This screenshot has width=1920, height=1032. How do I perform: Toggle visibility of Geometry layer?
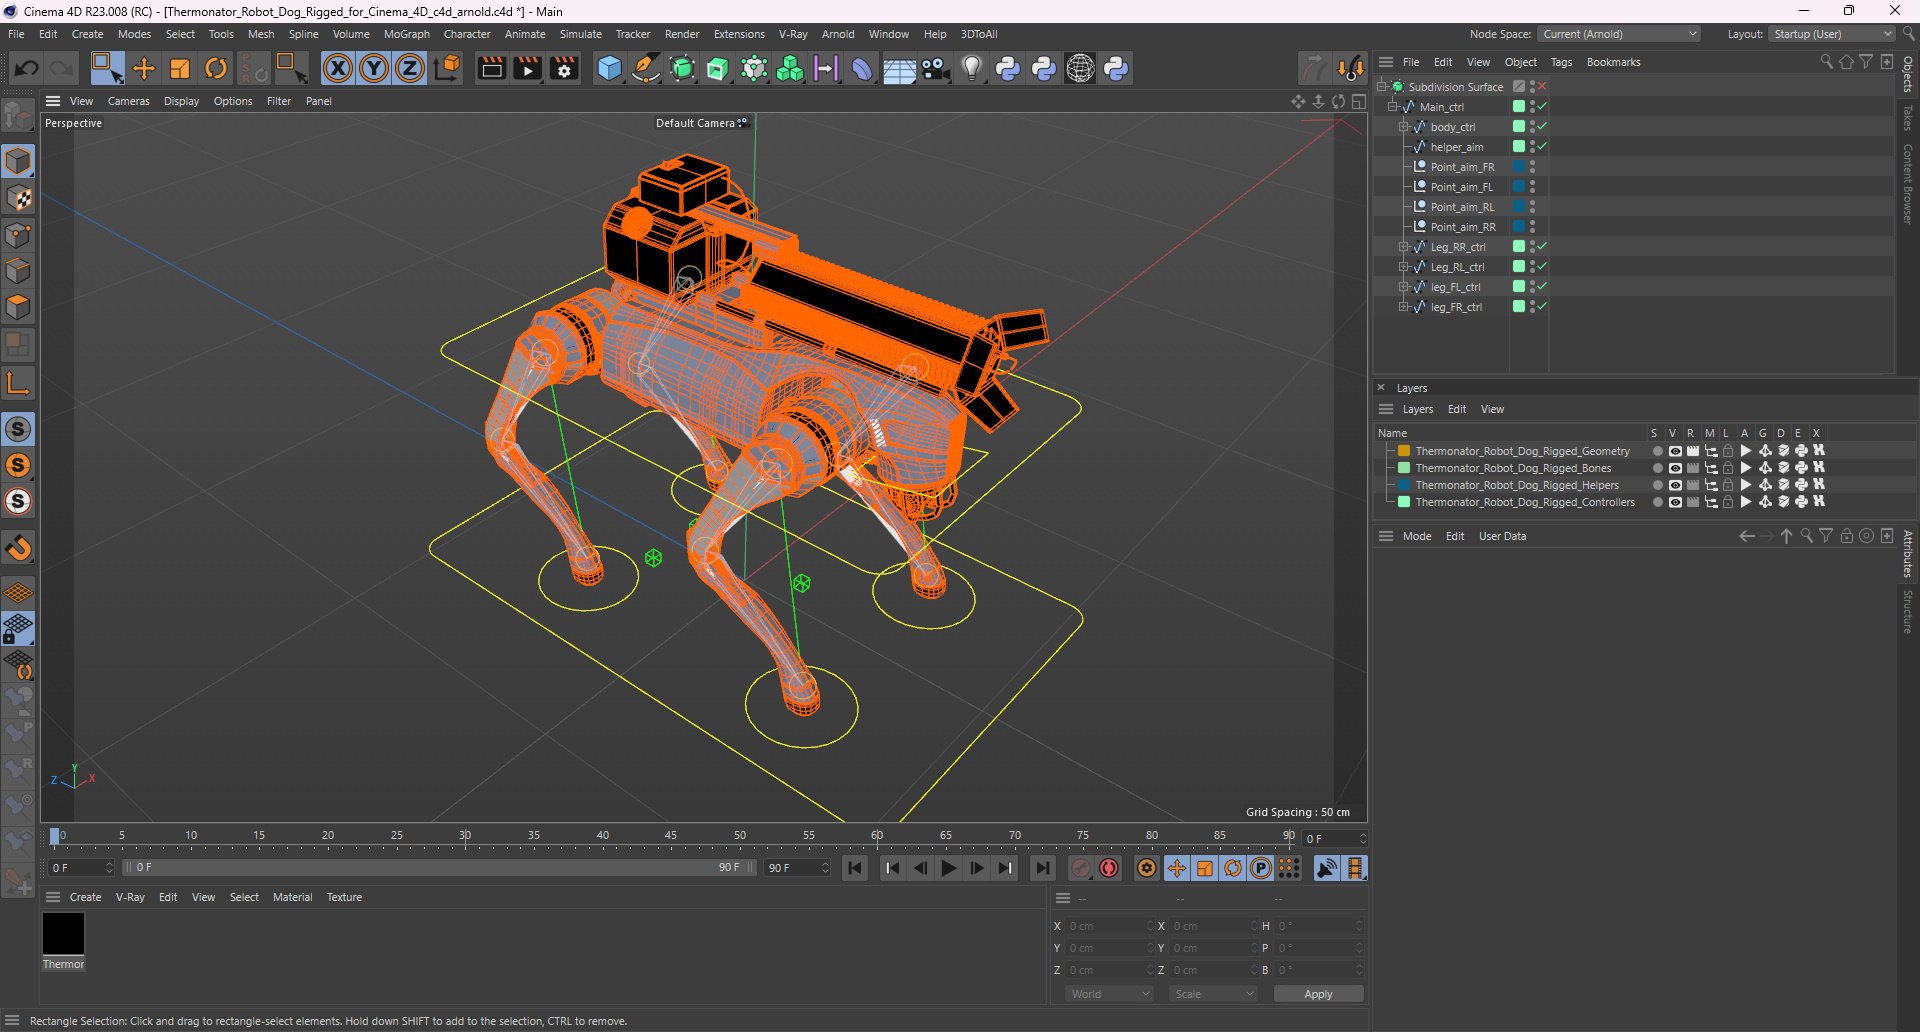tap(1675, 451)
